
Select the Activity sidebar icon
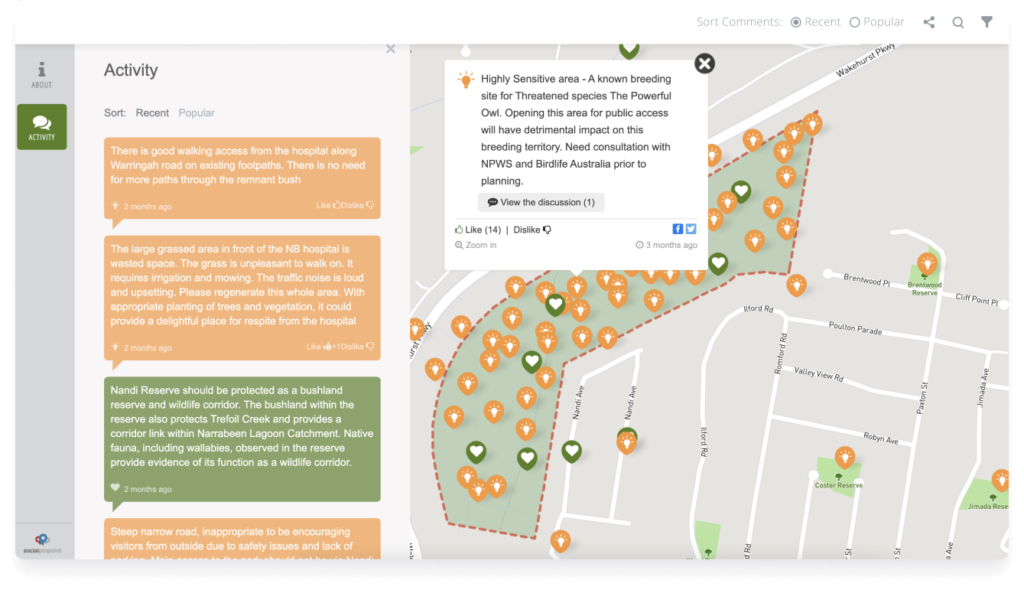click(x=42, y=127)
